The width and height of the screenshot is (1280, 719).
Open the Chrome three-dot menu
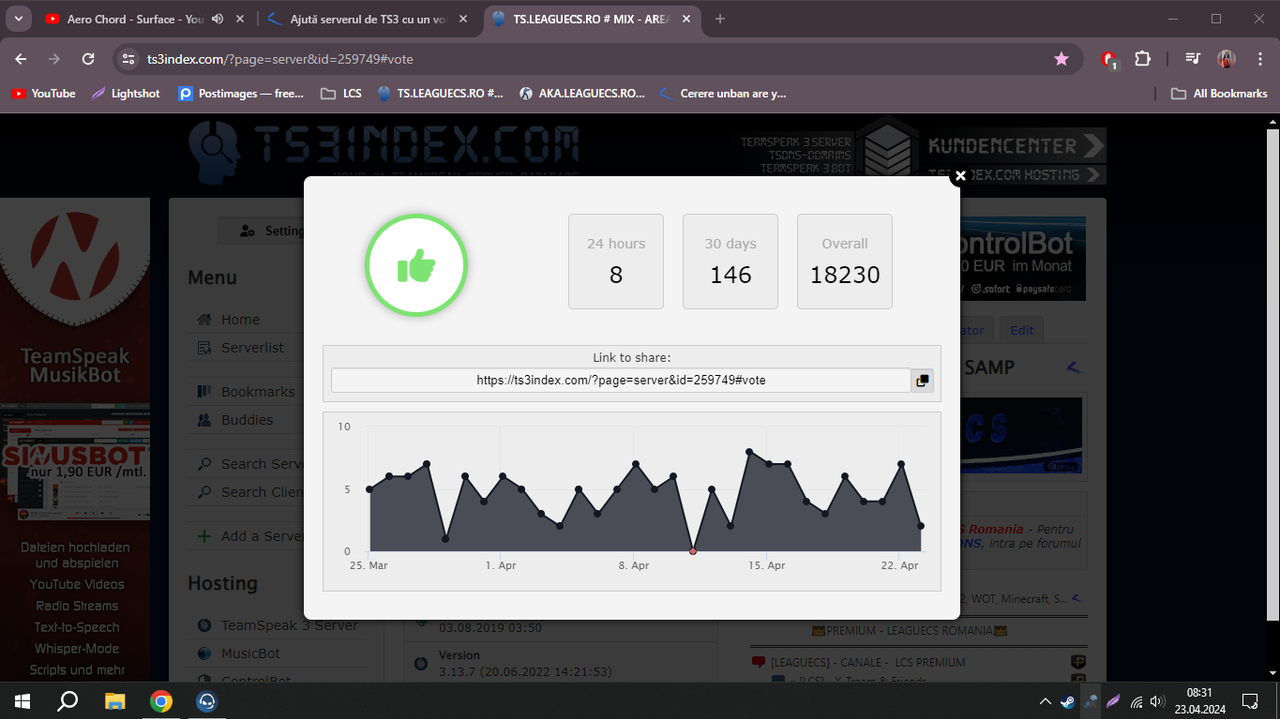pyautogui.click(x=1258, y=59)
